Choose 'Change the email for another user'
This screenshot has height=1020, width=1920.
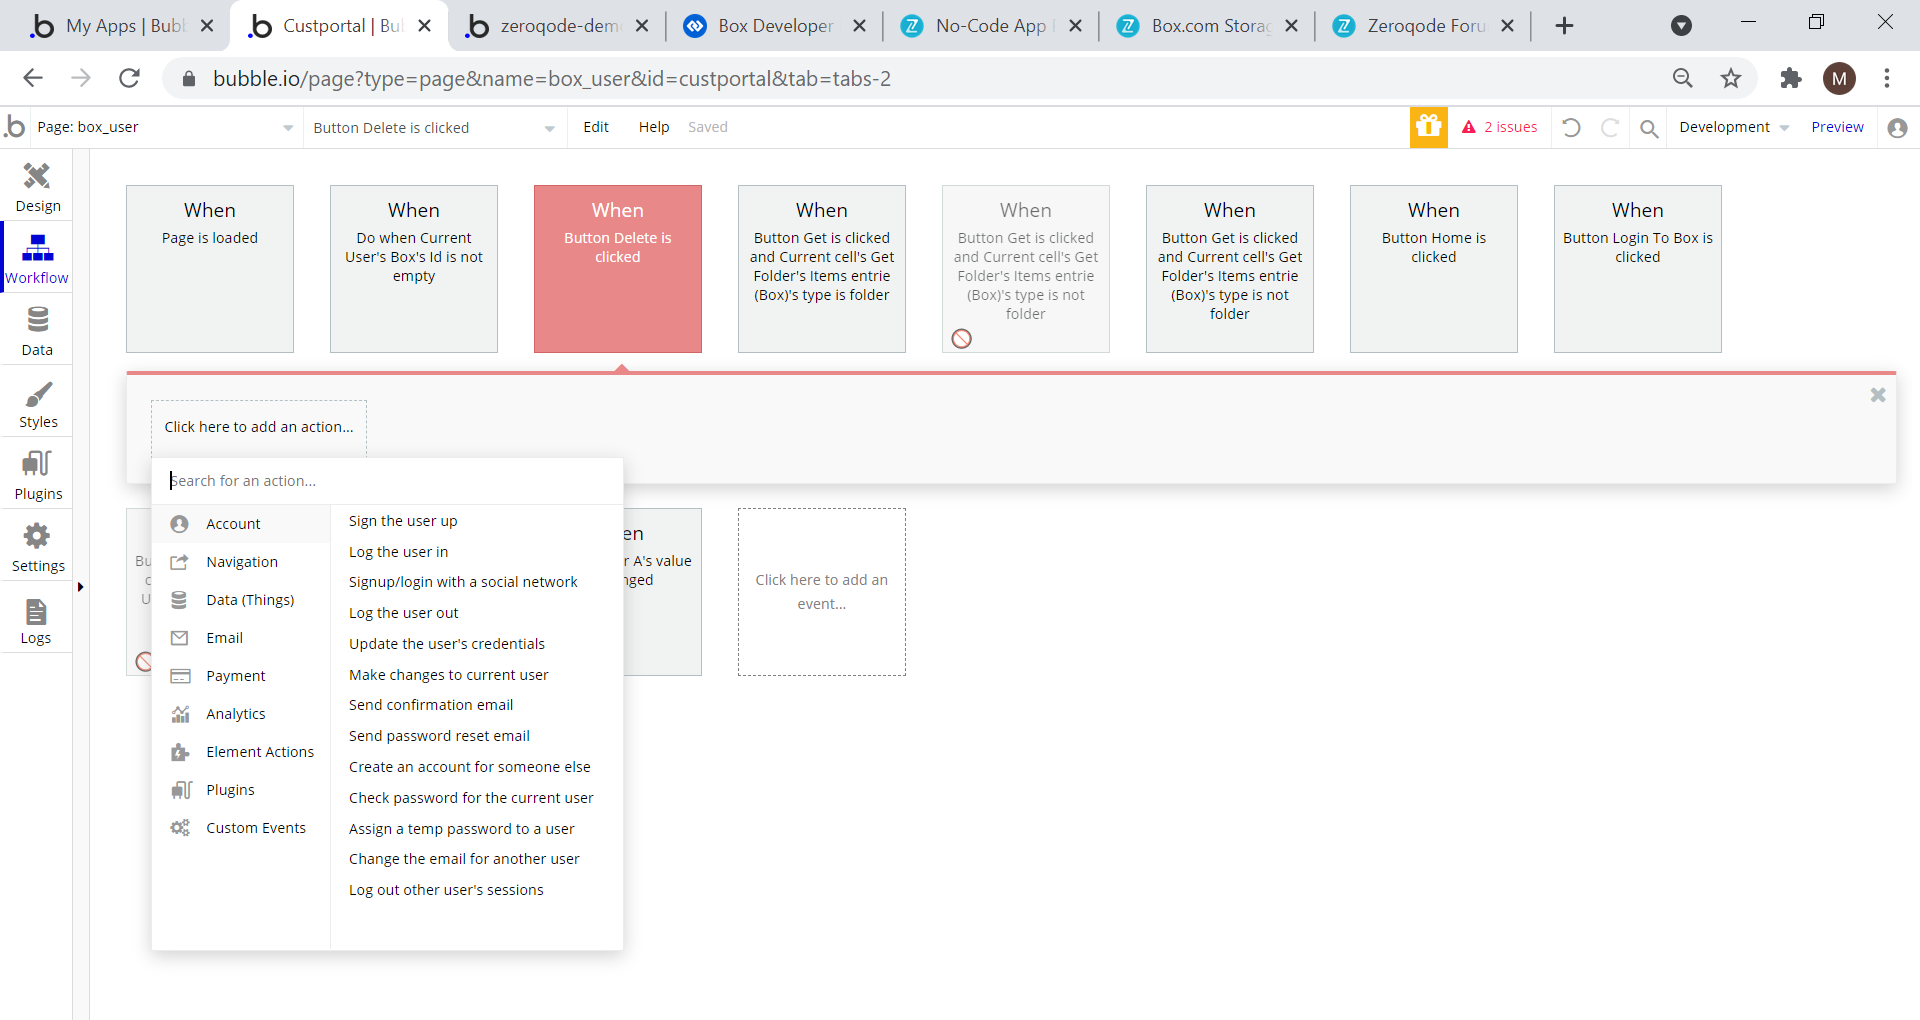[464, 859]
